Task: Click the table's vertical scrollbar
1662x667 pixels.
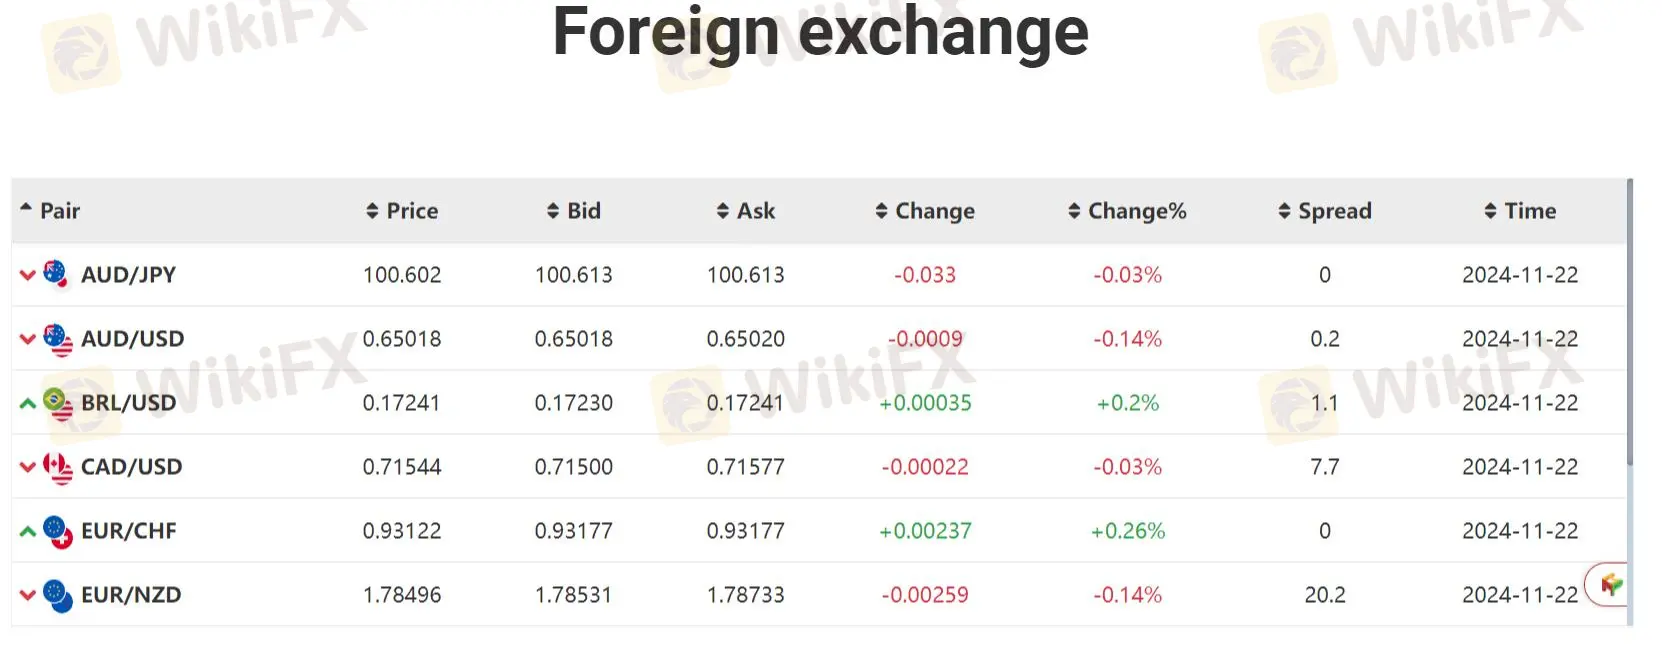Action: [1630, 320]
